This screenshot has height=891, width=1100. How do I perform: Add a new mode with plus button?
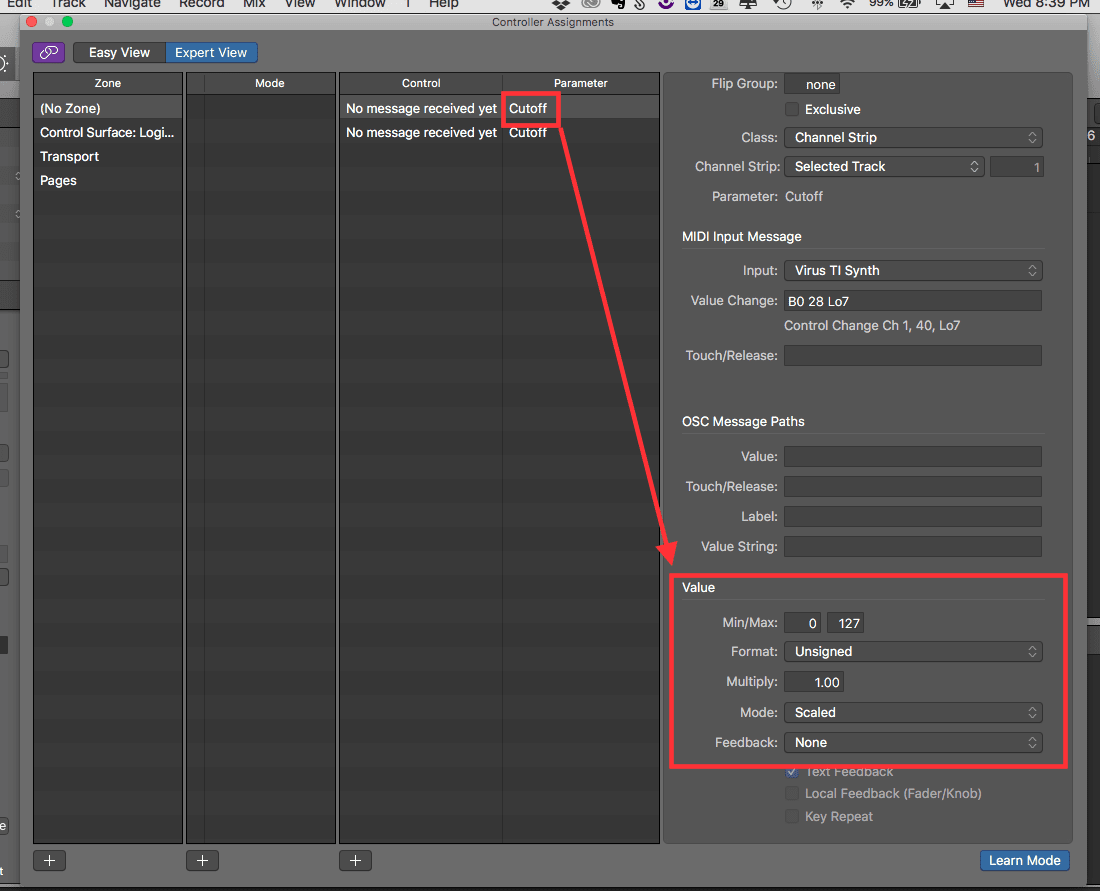pos(202,860)
